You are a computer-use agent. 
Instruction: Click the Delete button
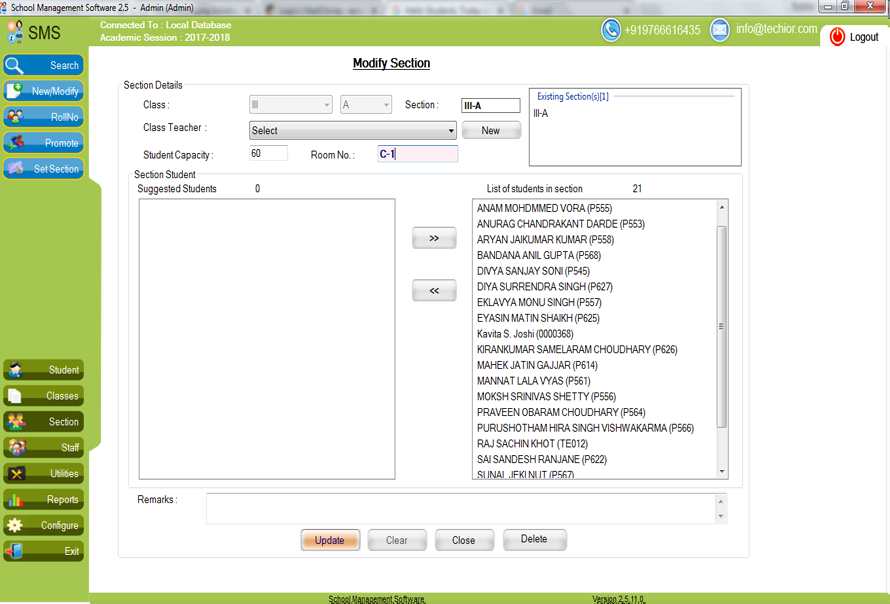[x=534, y=539]
